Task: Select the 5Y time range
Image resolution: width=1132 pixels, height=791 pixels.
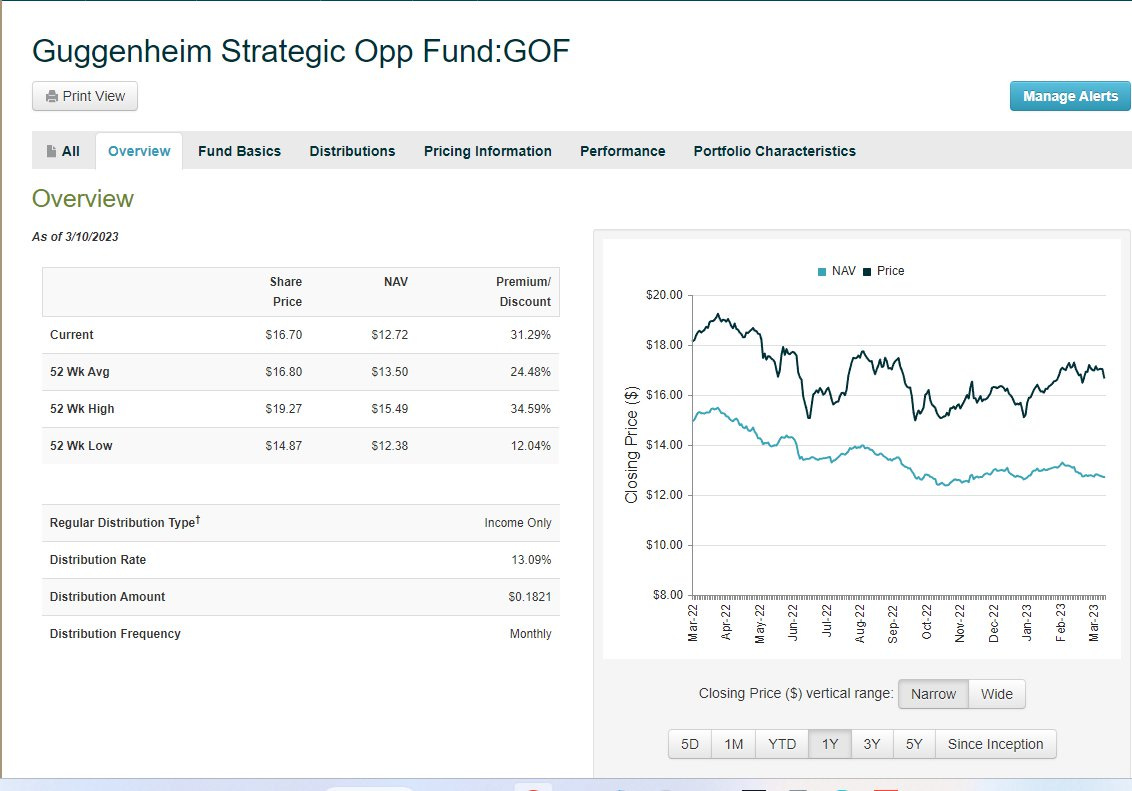Action: [914, 744]
